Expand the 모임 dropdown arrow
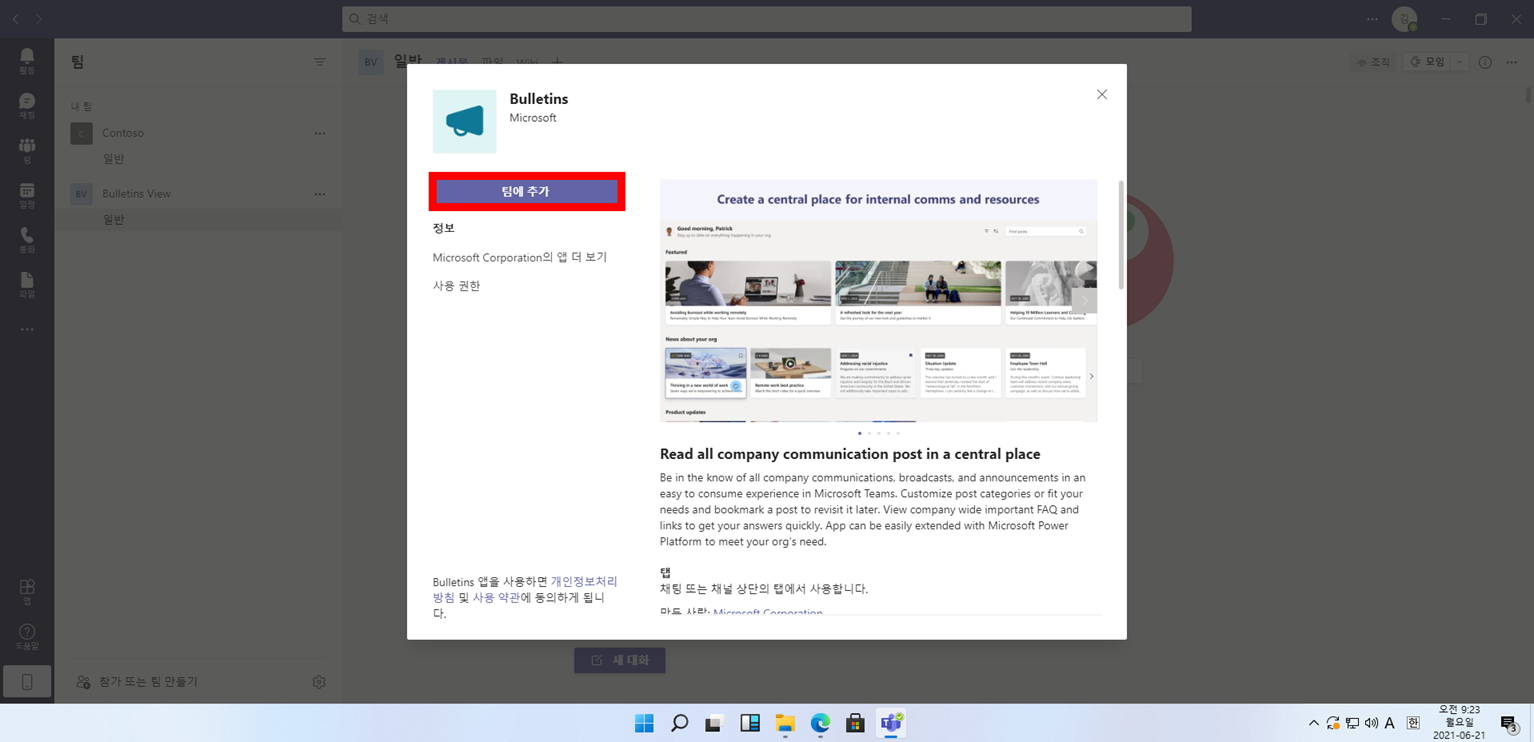This screenshot has width=1534, height=742. click(x=1459, y=62)
